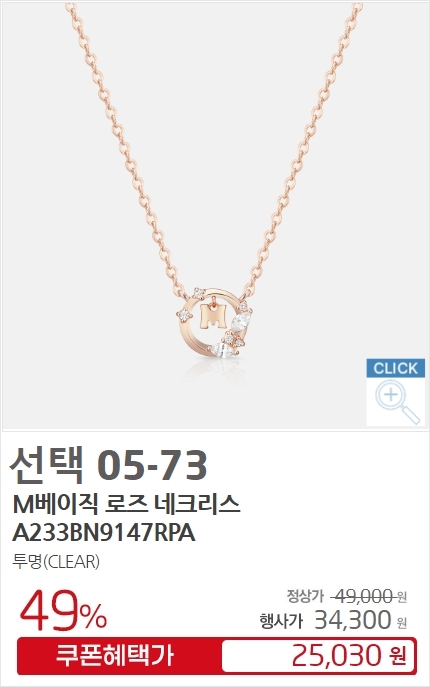The height and width of the screenshot is (687, 430).
Task: Click the small round stone on the pendant's left
Action: tap(185, 315)
